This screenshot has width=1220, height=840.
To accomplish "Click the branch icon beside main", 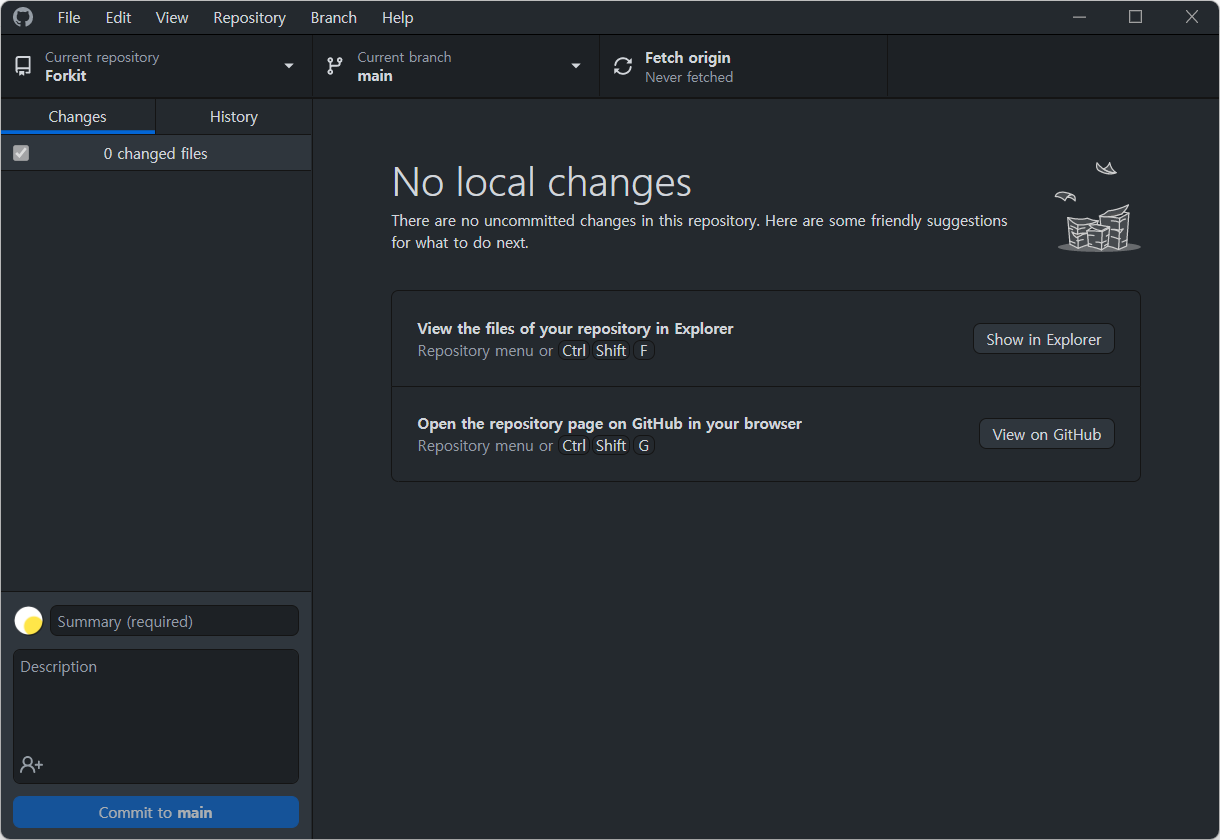I will 335,66.
